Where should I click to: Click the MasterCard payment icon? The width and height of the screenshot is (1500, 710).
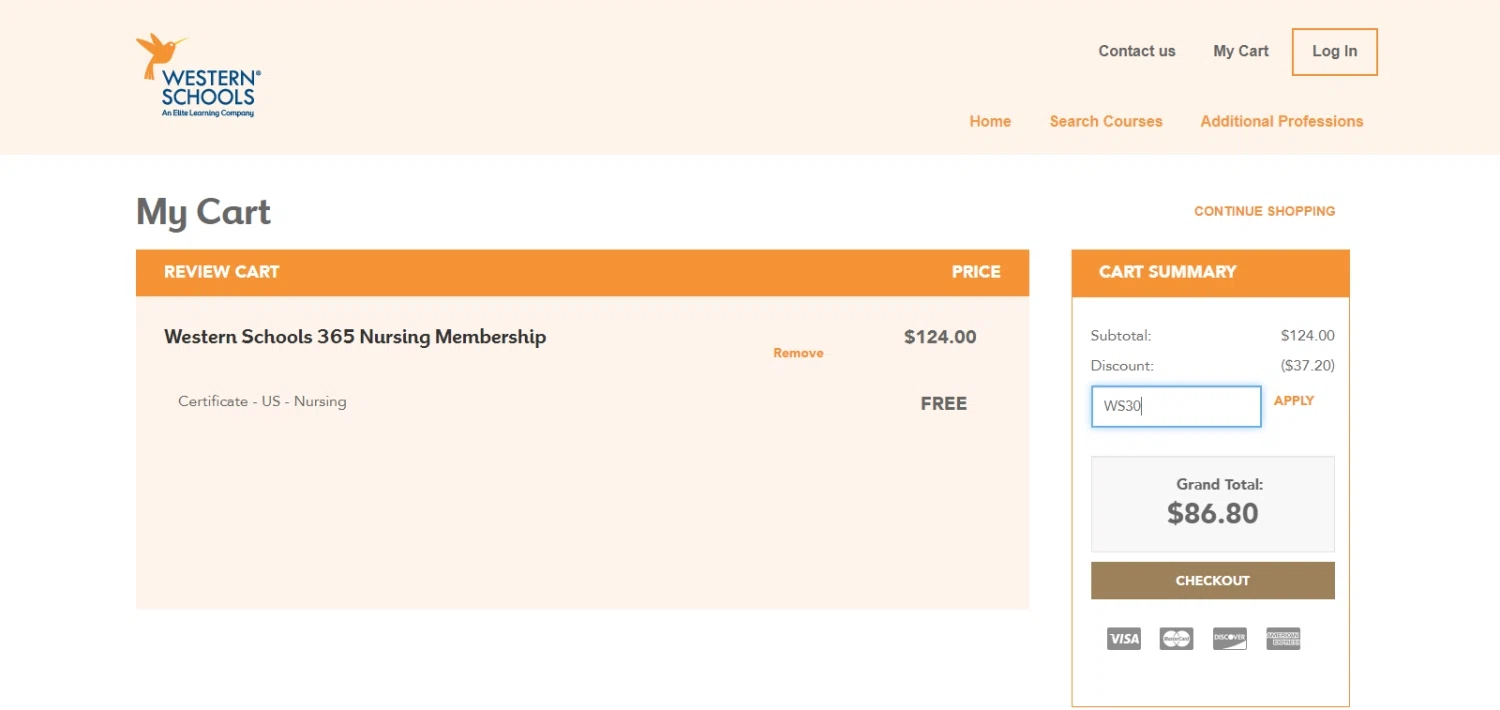(1176, 639)
